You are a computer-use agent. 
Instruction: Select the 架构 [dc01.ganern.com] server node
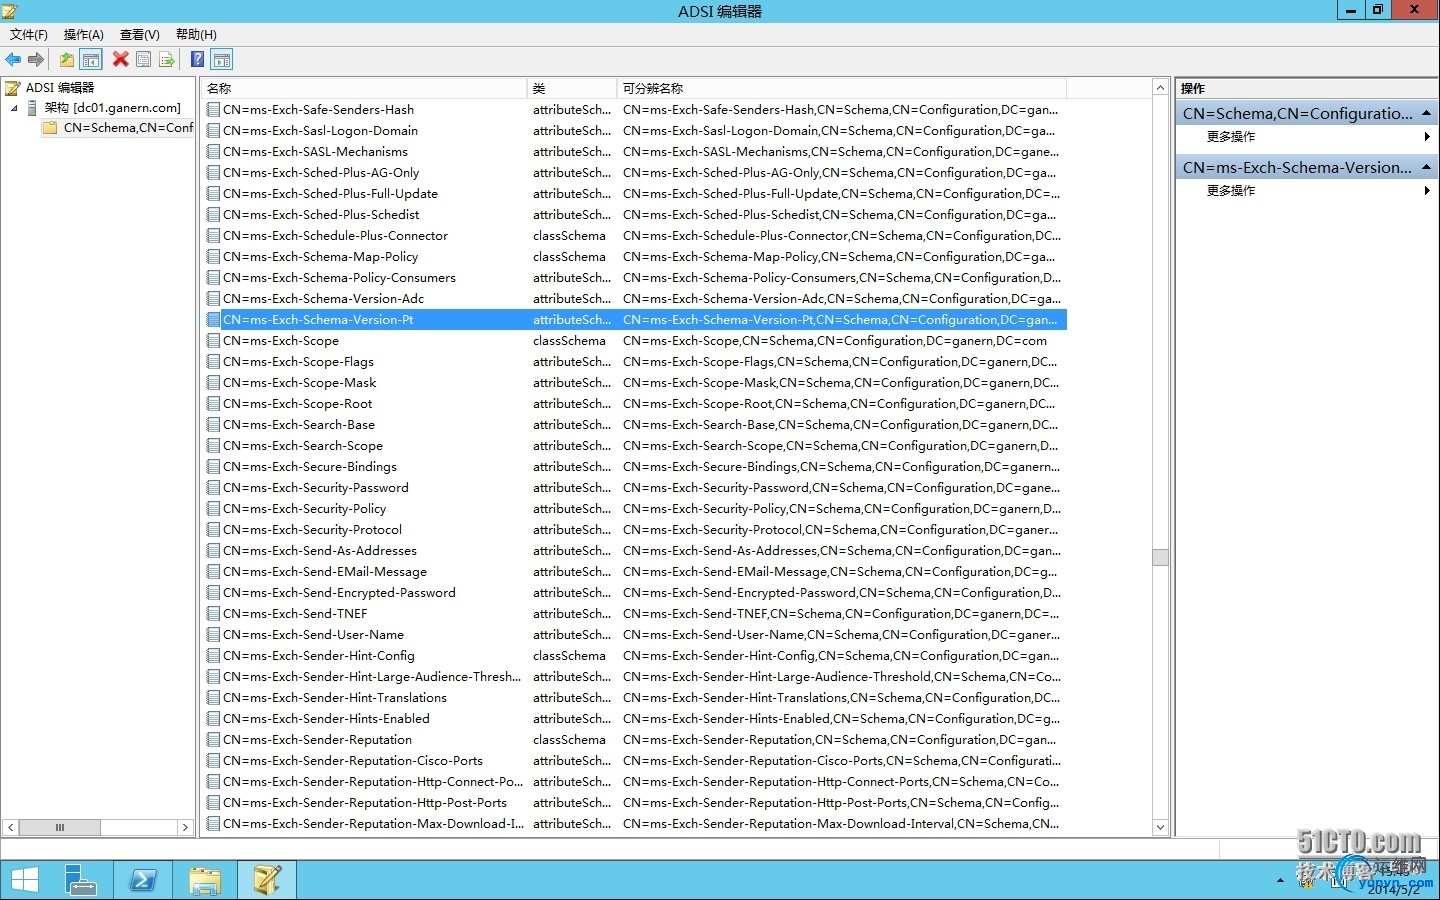pos(113,108)
